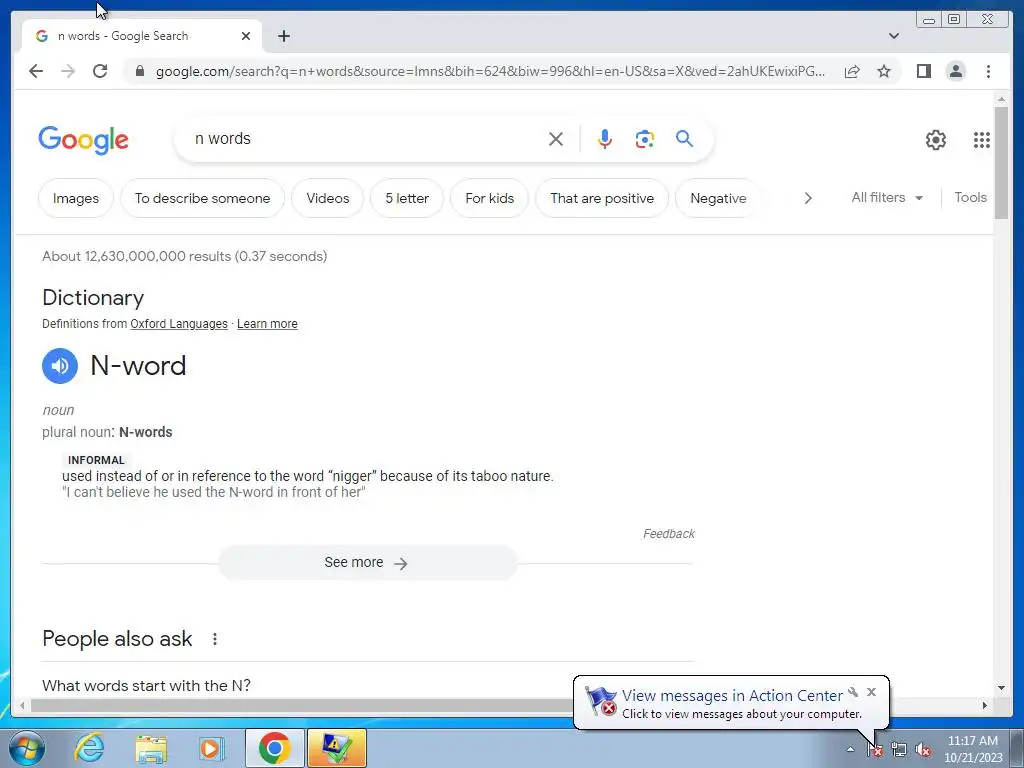Click the results count text
1024x768 pixels.
click(185, 256)
